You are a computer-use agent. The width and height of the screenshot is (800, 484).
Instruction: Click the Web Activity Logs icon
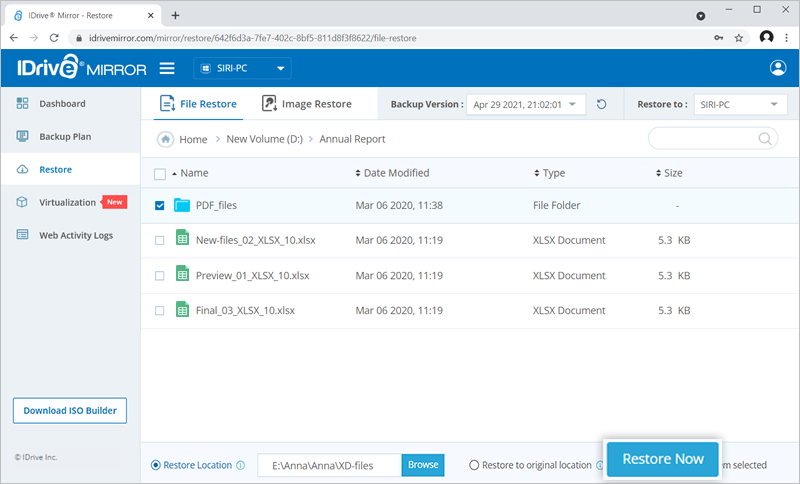pyautogui.click(x=22, y=235)
